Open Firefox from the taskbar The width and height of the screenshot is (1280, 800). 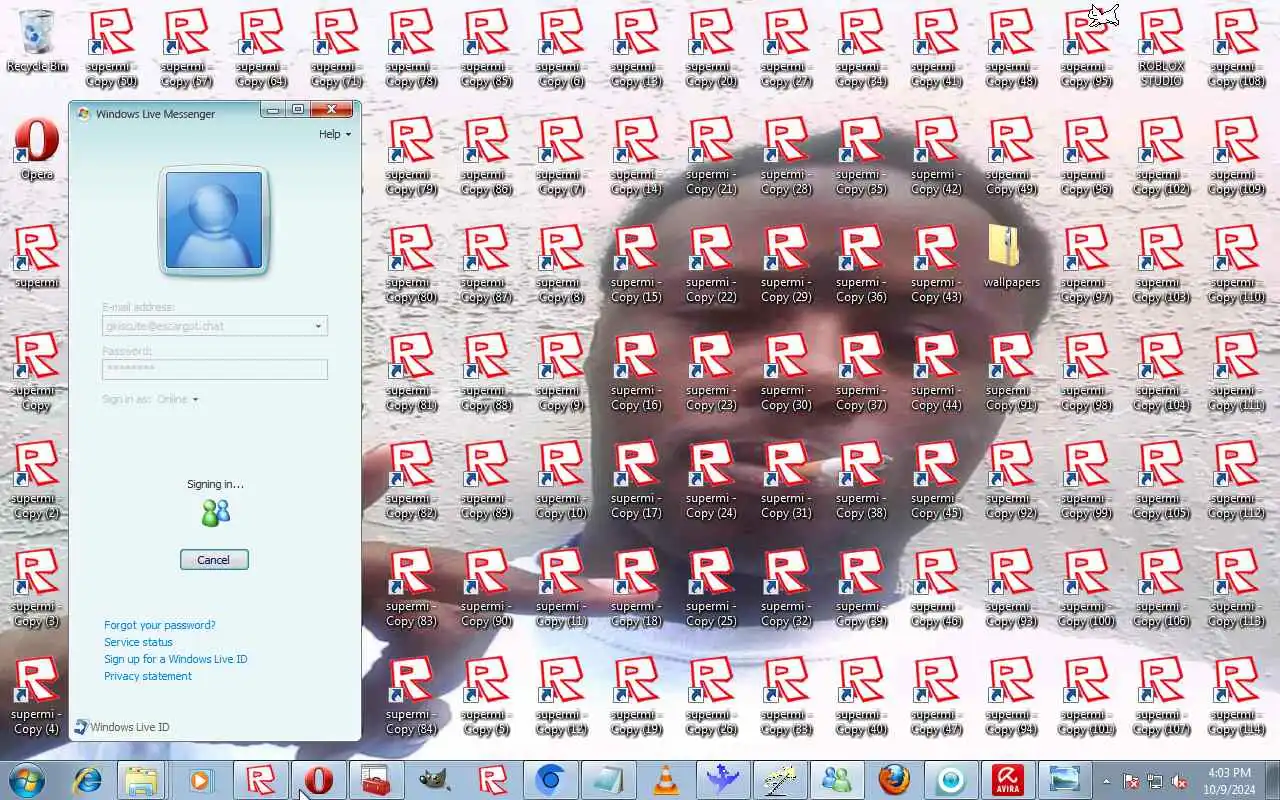894,780
